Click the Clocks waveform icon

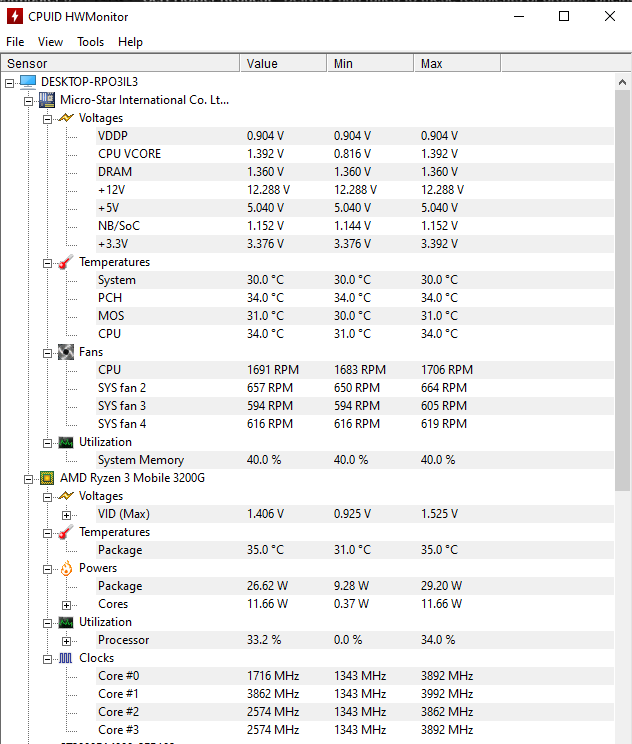pos(66,658)
